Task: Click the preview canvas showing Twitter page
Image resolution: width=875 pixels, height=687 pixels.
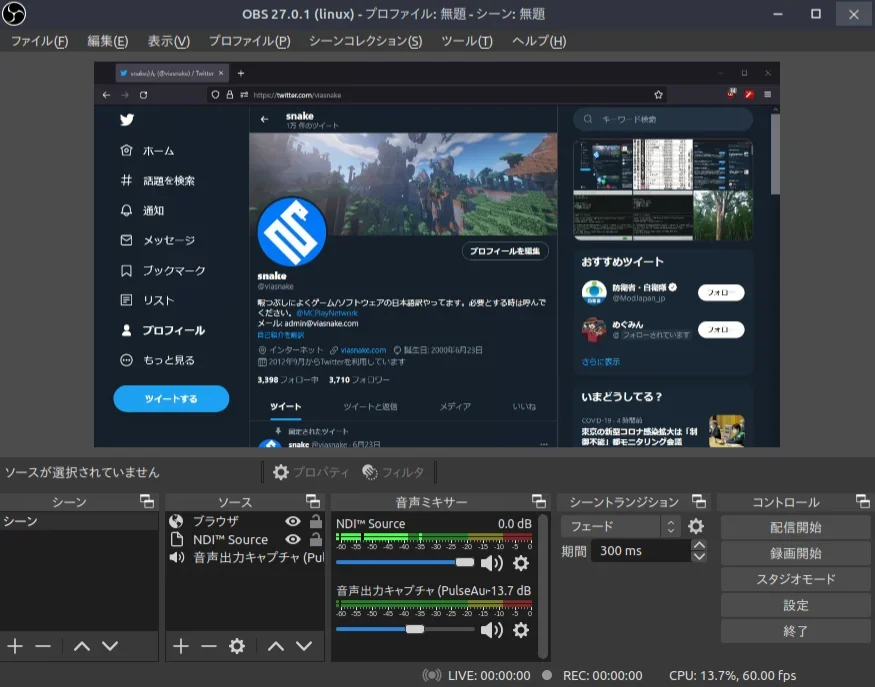Action: point(437,254)
